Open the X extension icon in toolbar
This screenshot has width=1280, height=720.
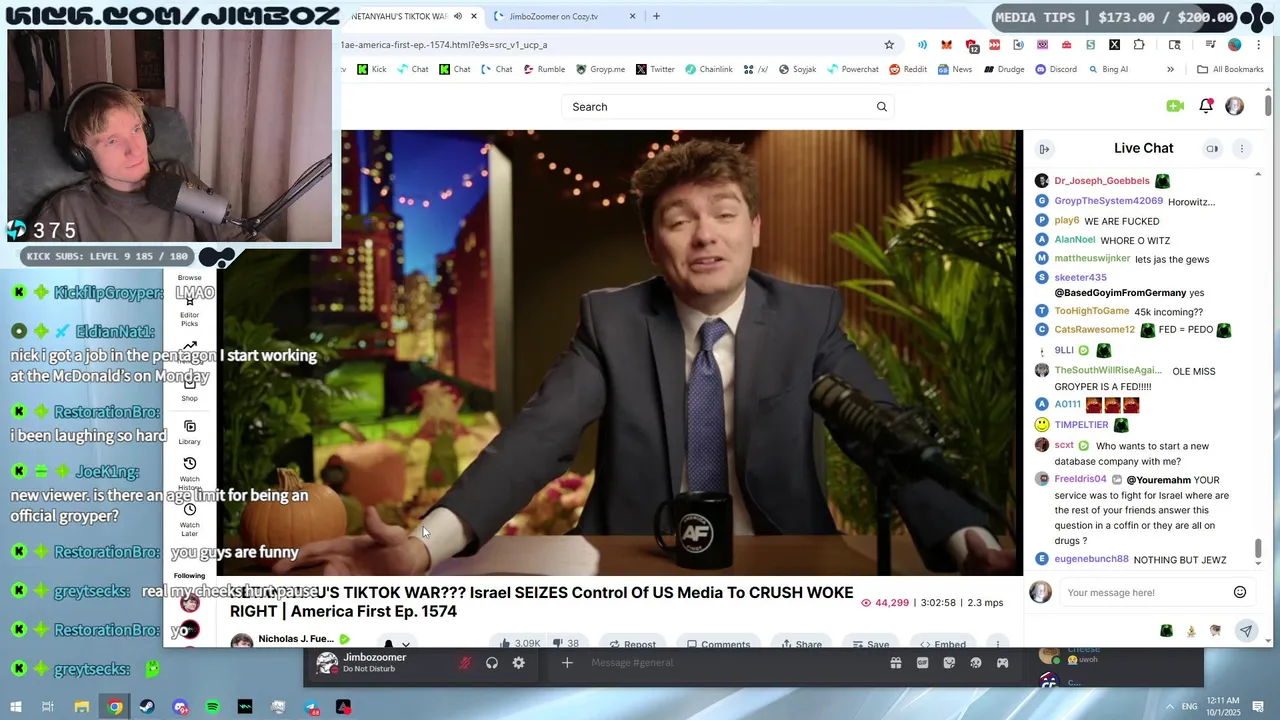click(1114, 44)
